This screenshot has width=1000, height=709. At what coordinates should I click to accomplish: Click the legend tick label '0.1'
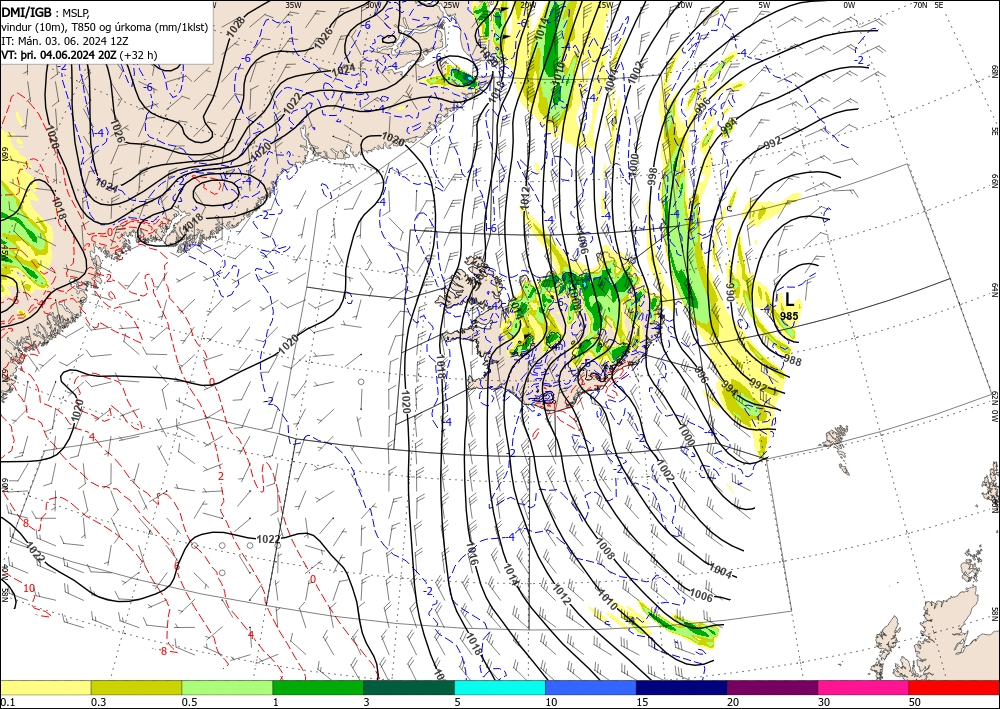click(7, 702)
